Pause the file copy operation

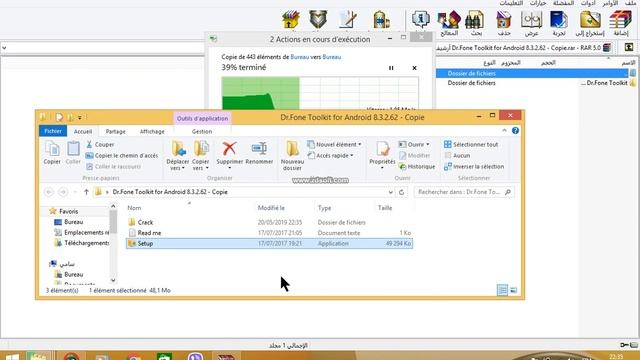[391, 68]
